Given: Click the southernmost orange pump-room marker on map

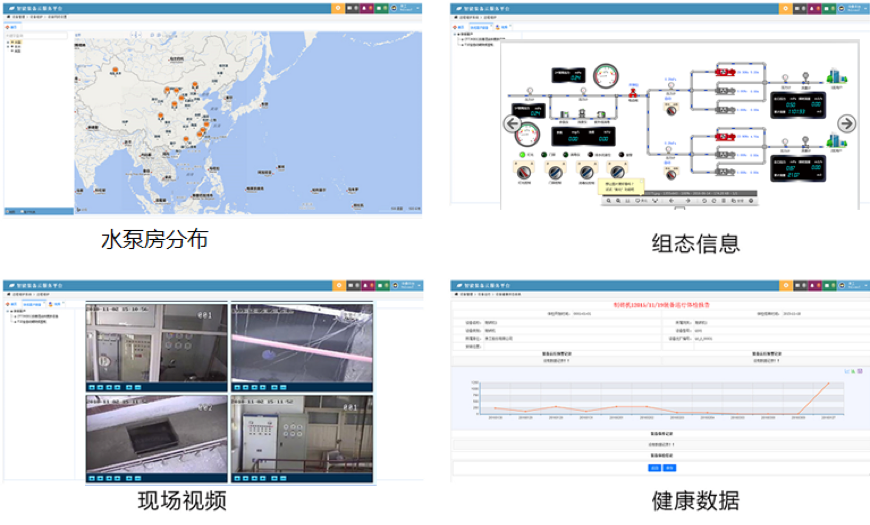Looking at the screenshot, I should 186,138.
